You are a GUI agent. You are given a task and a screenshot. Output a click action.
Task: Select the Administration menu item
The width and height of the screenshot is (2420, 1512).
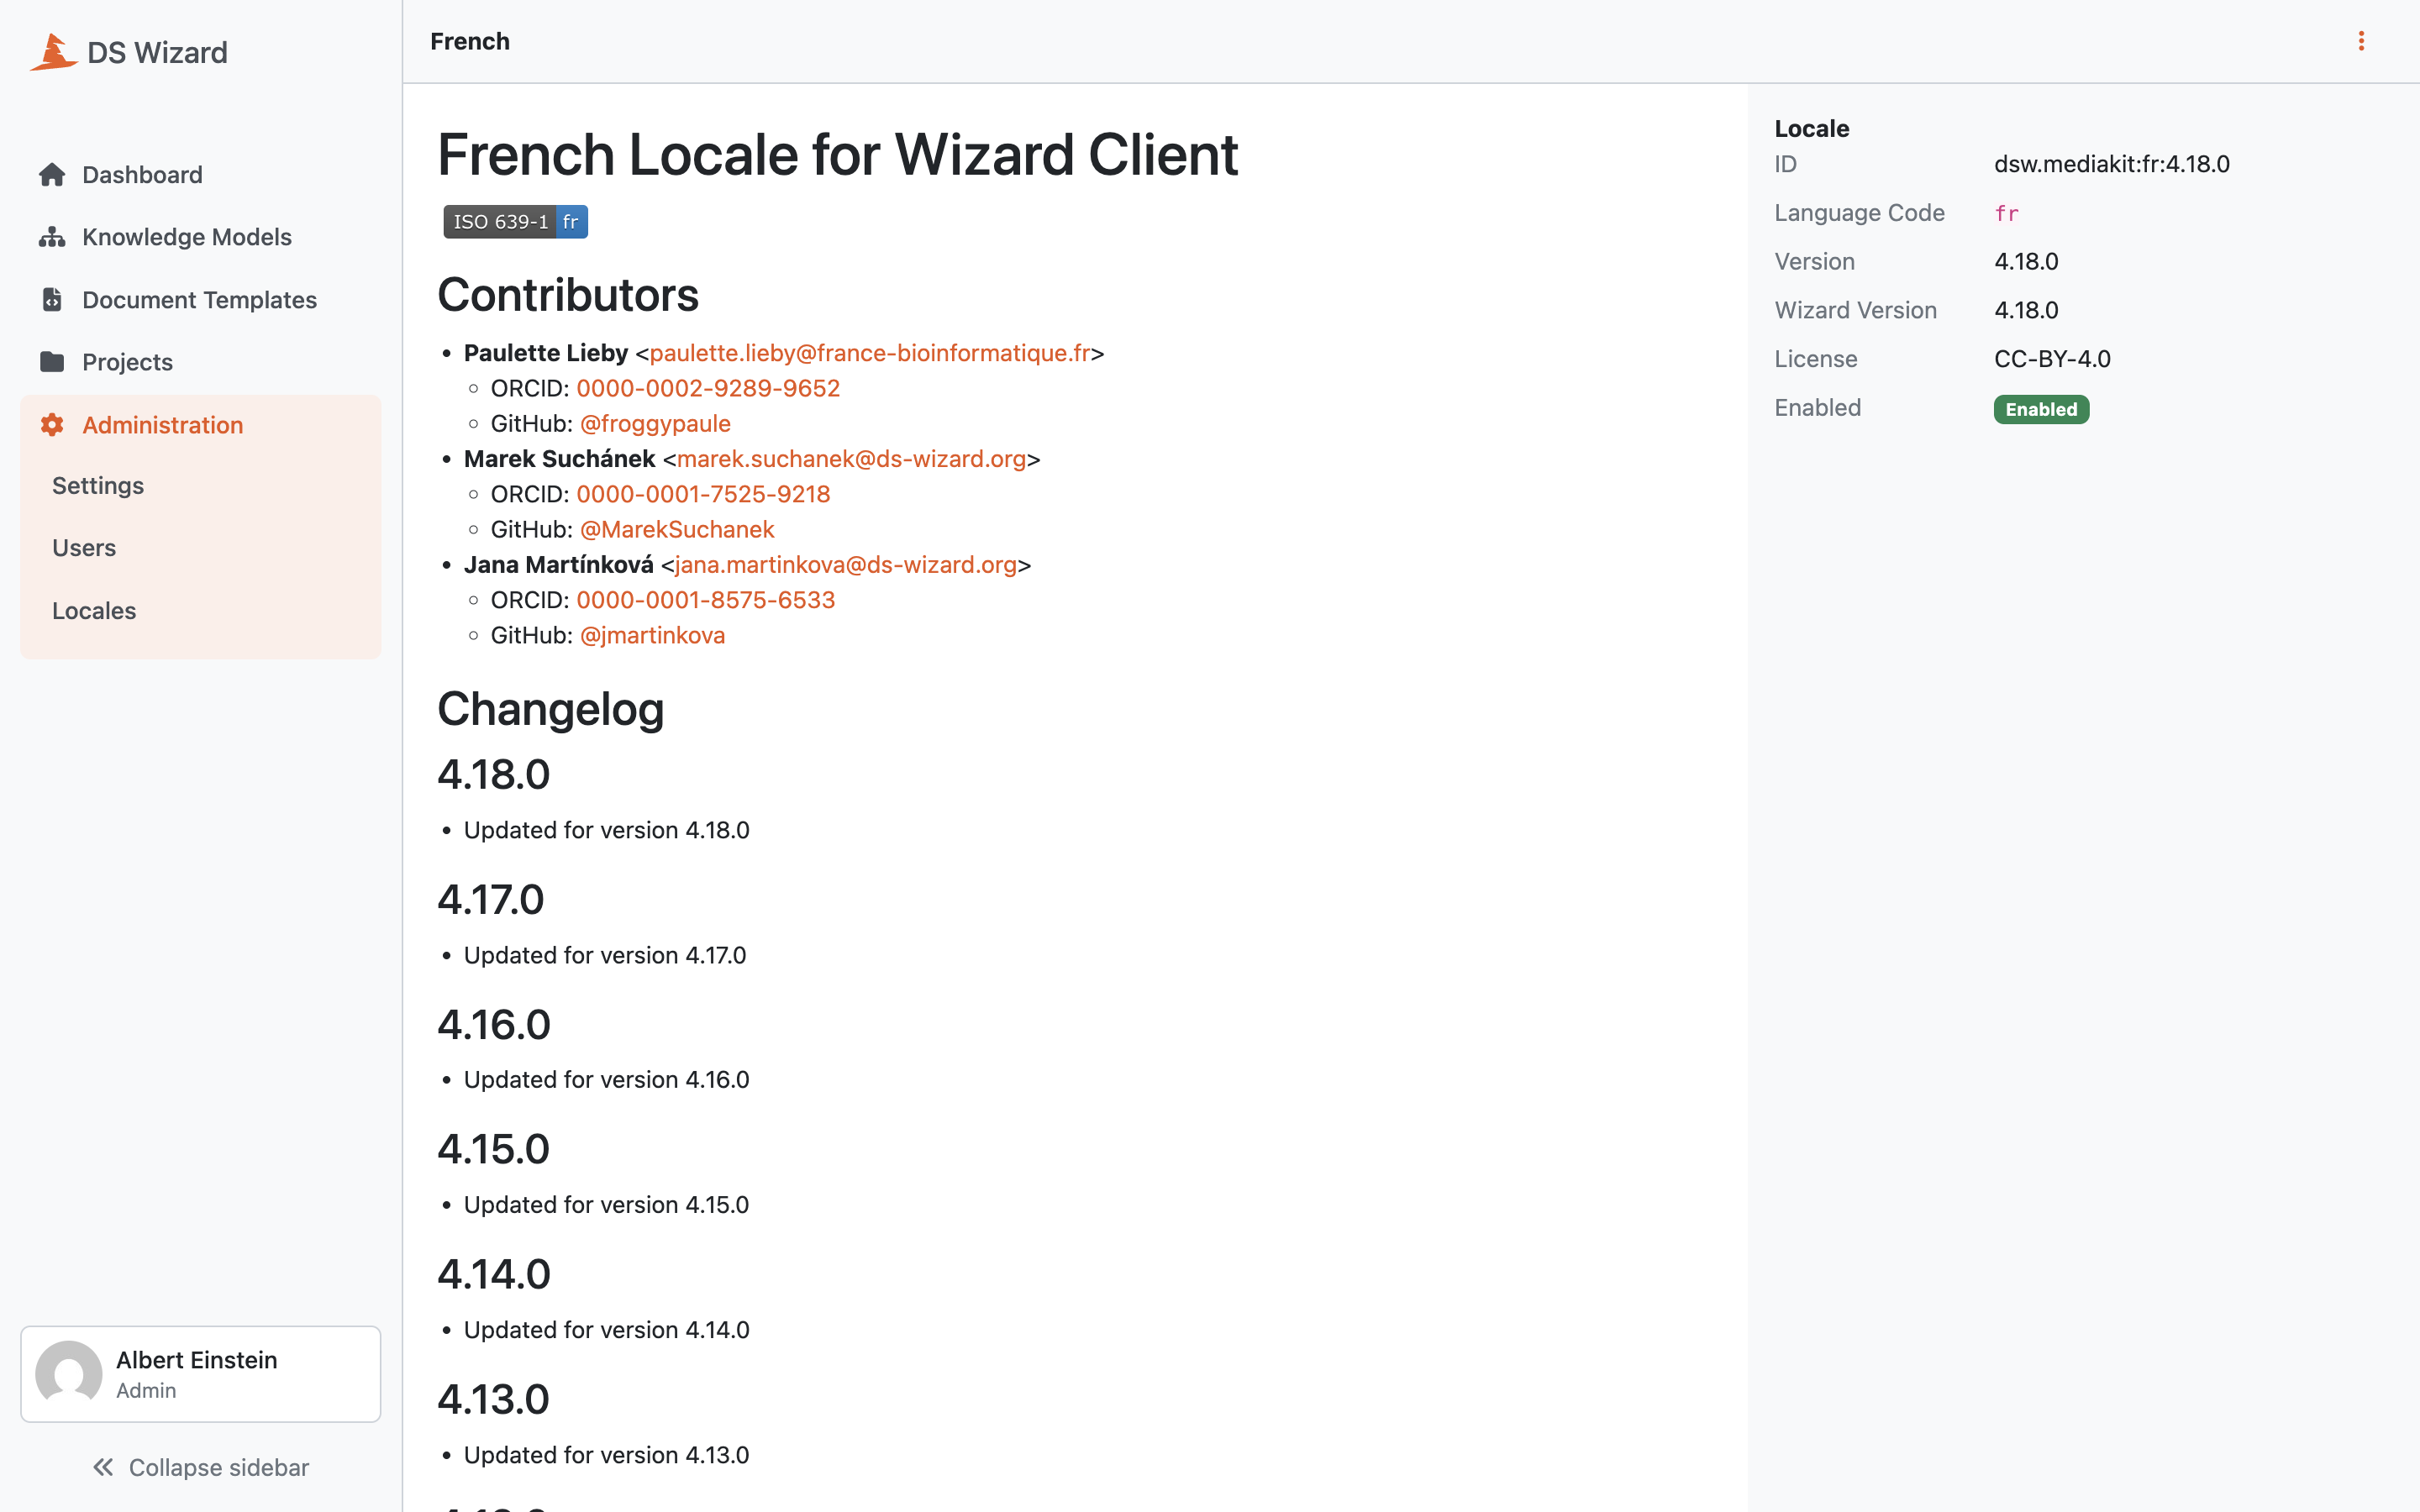pyautogui.click(x=200, y=425)
